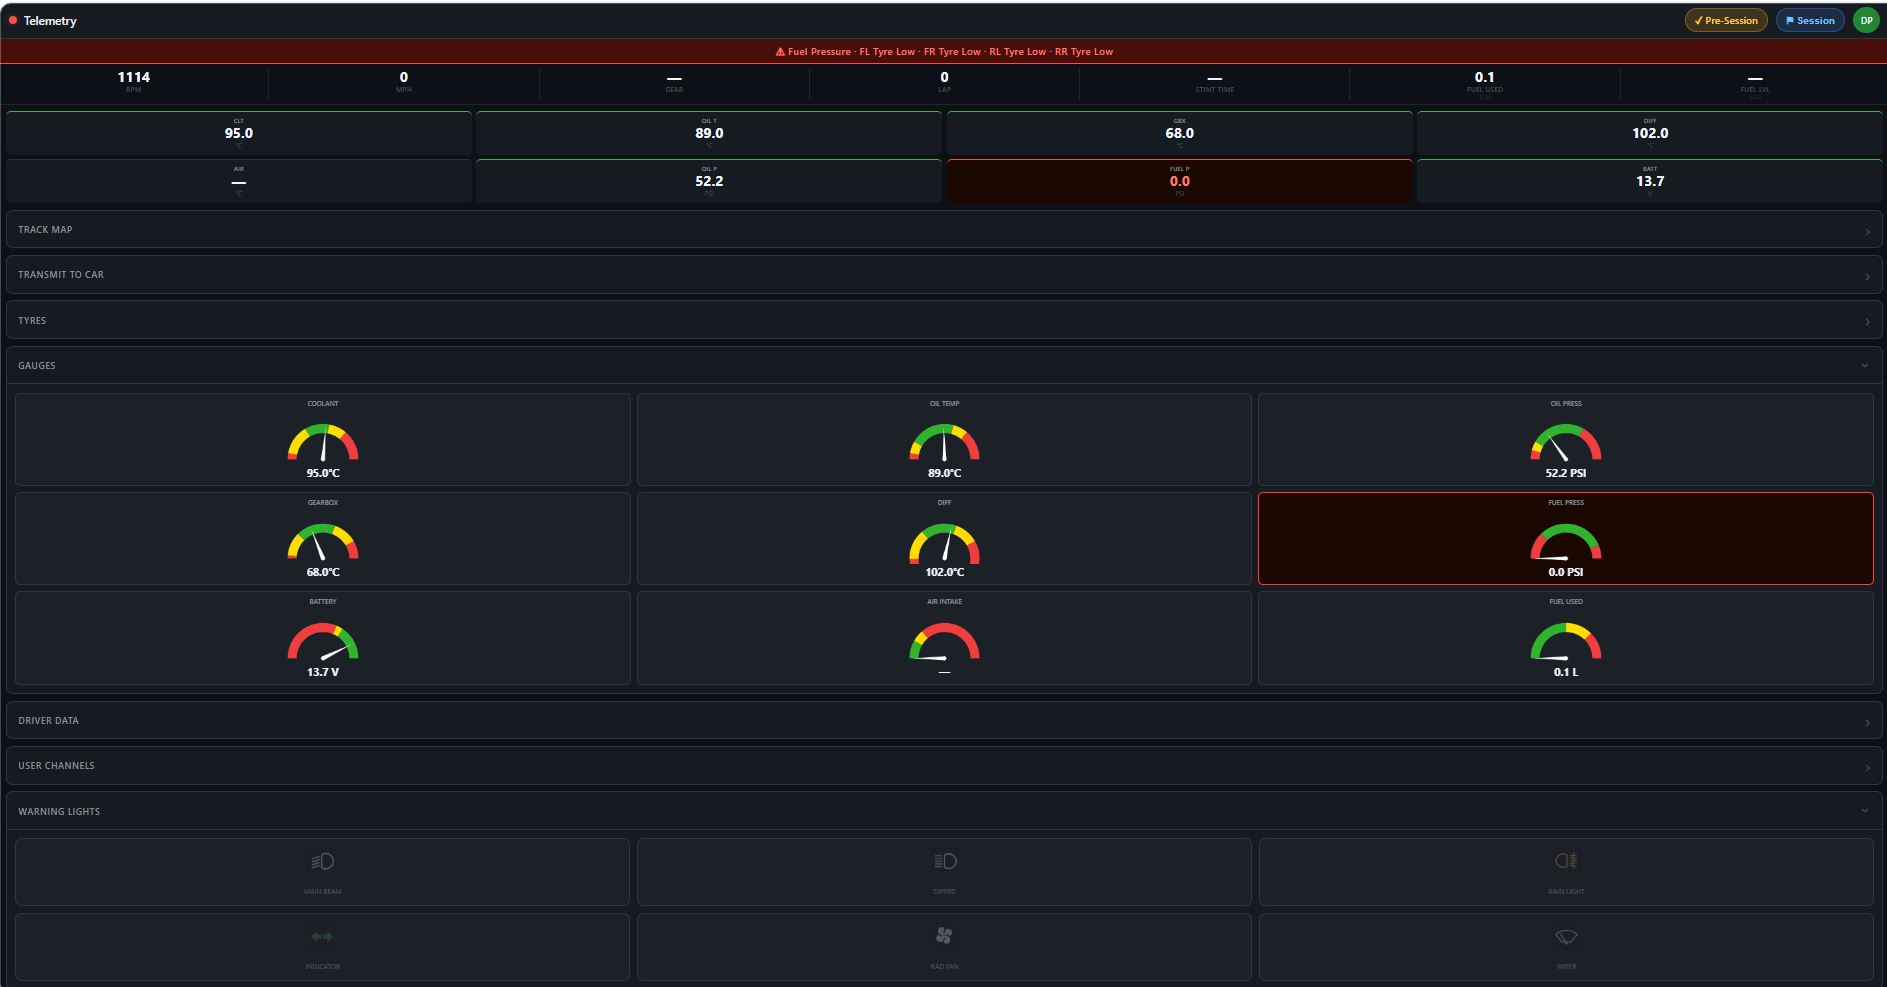The height and width of the screenshot is (987, 1887).
Task: Click the warning triangle in alert banner
Action: (780, 52)
